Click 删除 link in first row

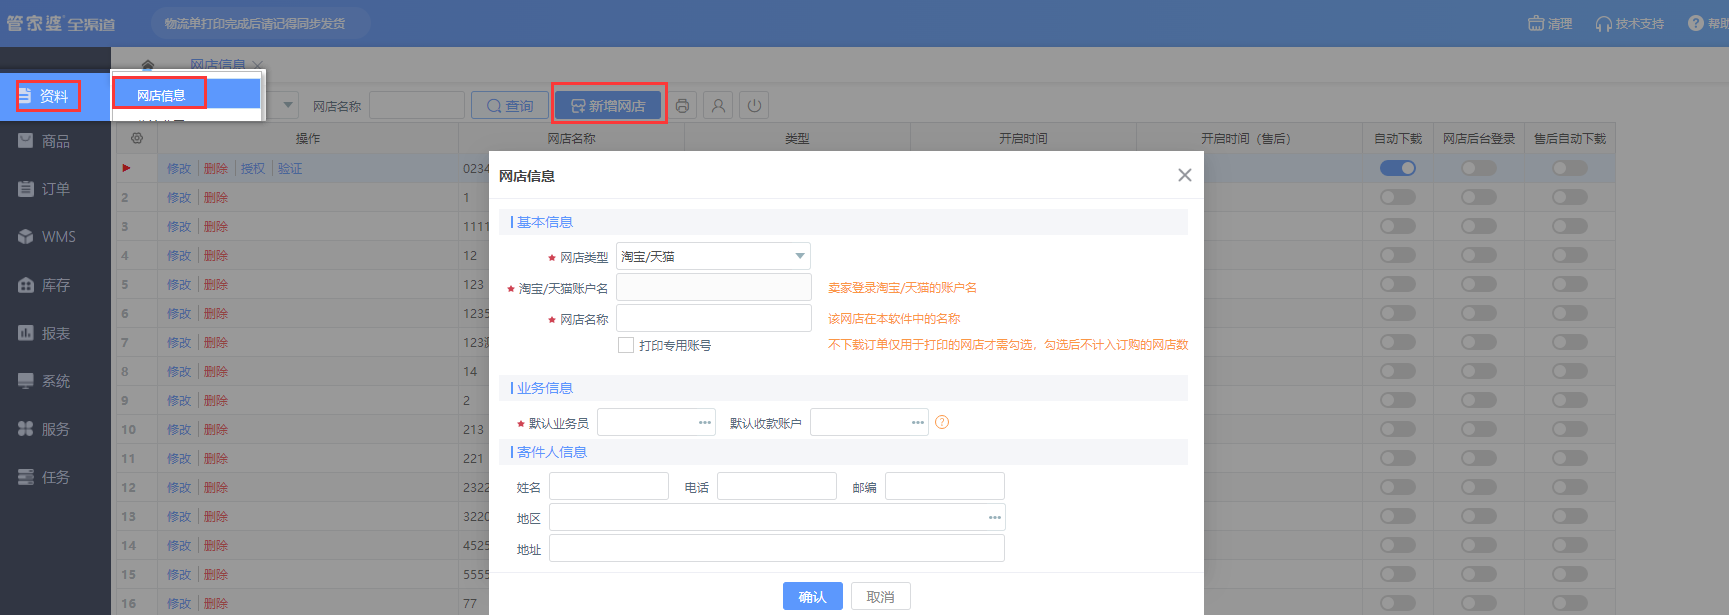click(x=215, y=169)
